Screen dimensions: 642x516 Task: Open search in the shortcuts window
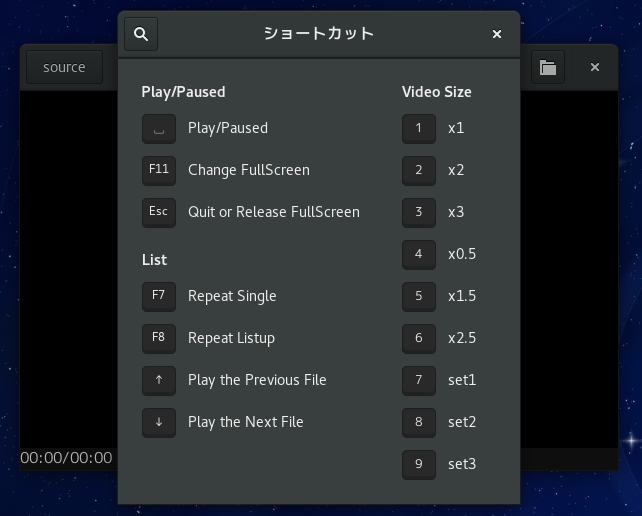141,34
